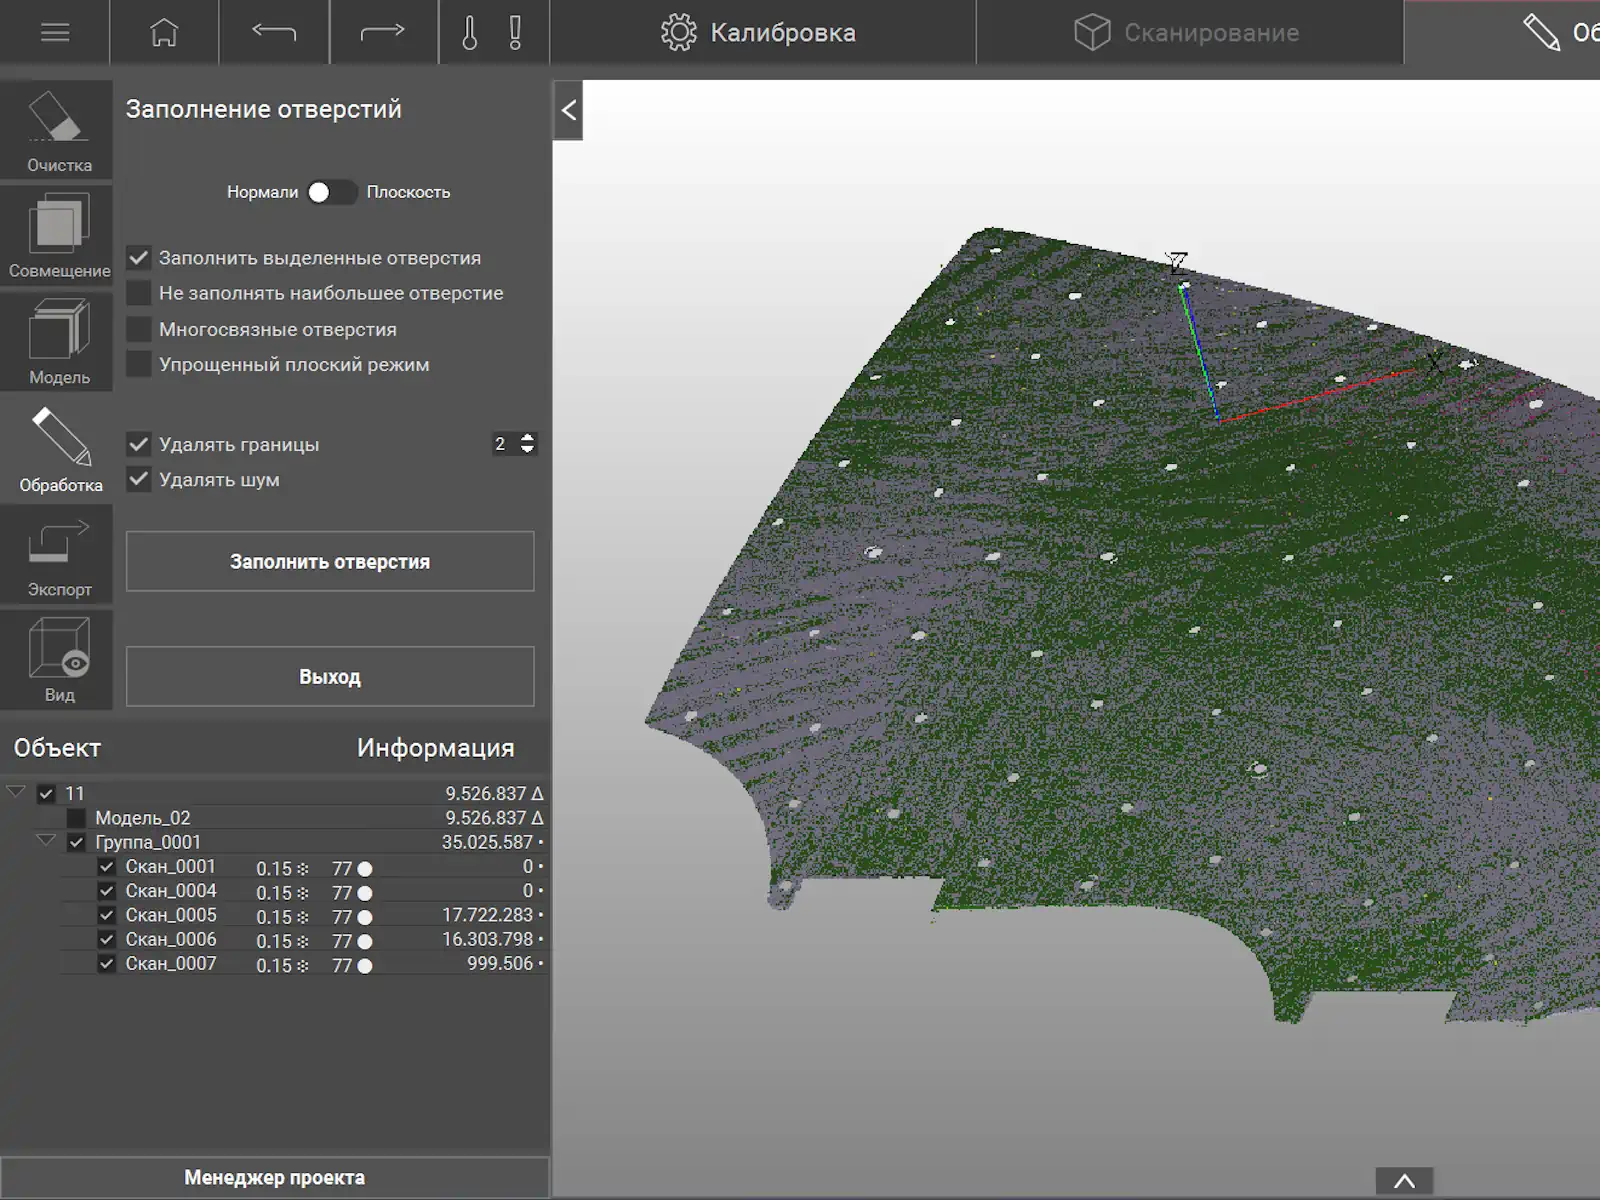Open the Вид view tool
Screen dimensions: 1600x1200
click(57, 660)
